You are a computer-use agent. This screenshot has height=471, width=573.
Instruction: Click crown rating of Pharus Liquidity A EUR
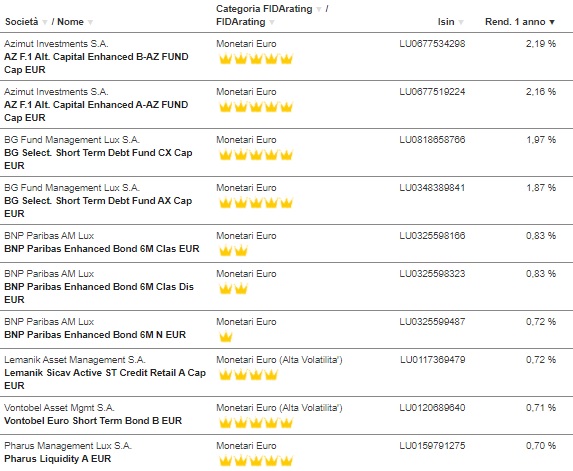[256, 460]
